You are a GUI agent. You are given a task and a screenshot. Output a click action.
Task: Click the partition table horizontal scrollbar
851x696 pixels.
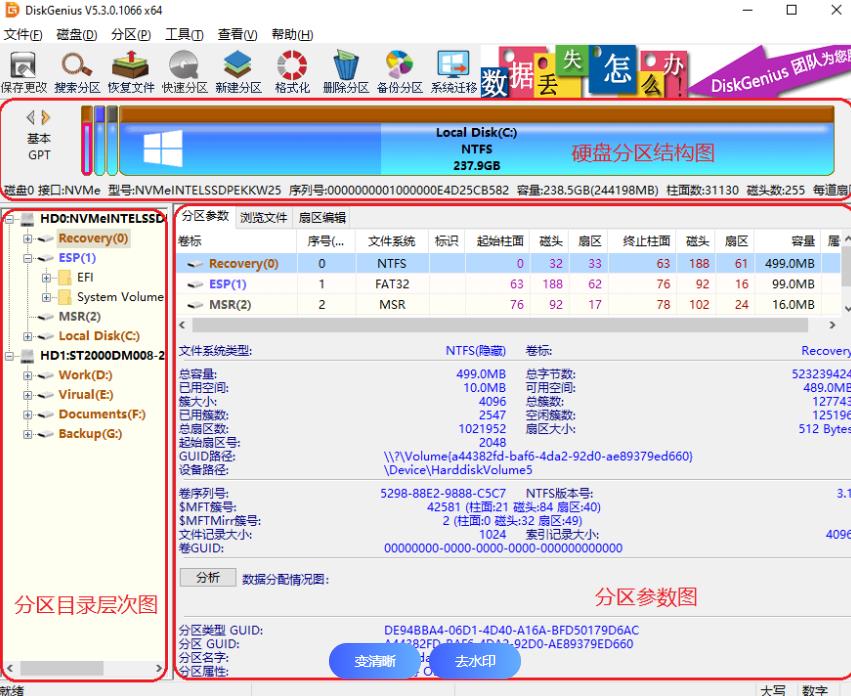500,325
